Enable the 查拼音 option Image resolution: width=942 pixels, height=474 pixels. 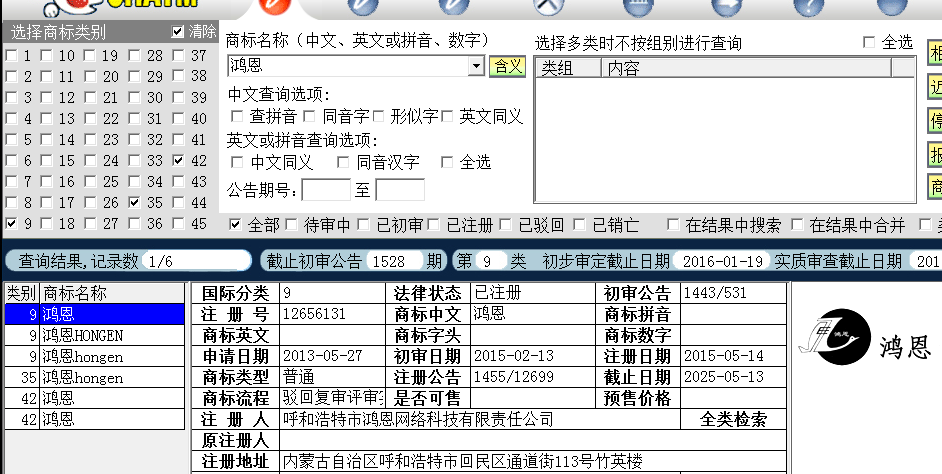click(x=237, y=116)
